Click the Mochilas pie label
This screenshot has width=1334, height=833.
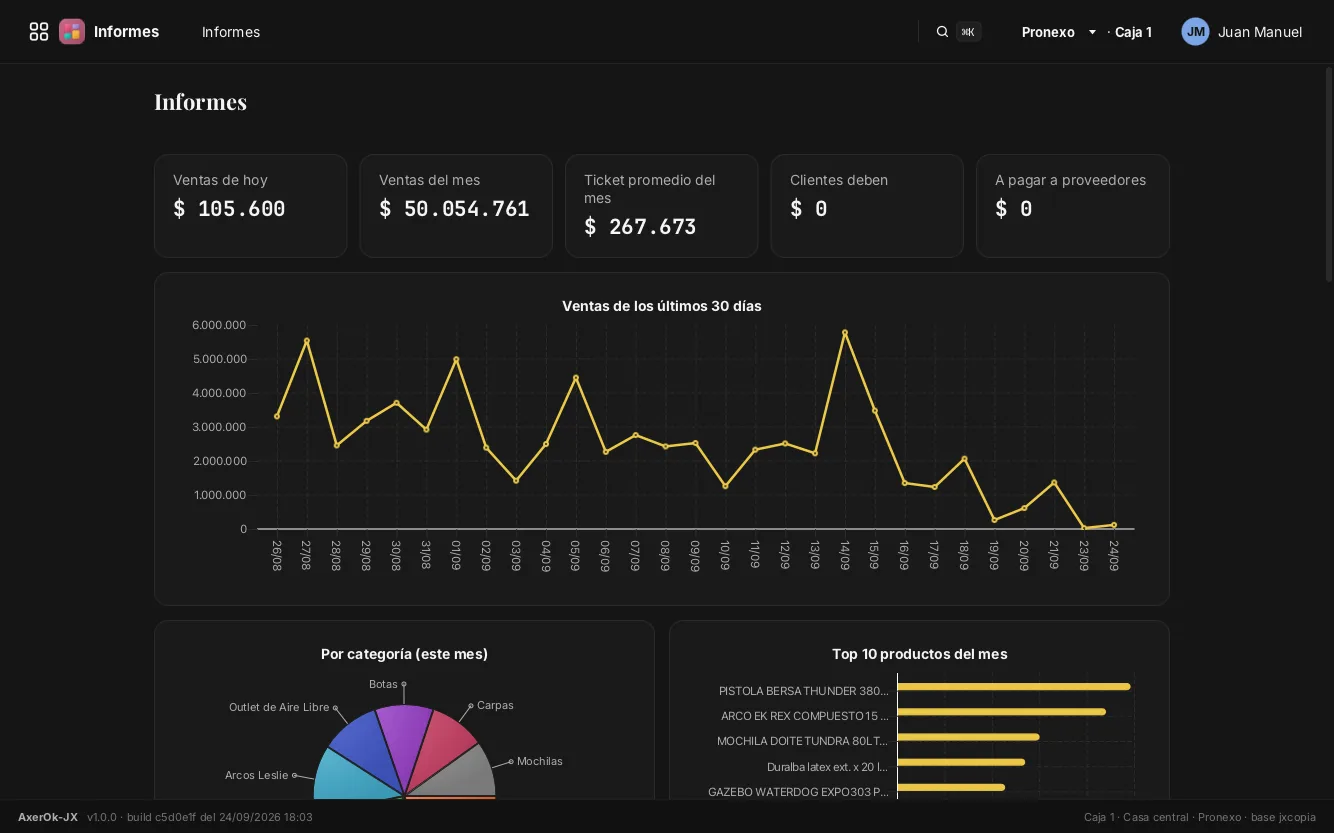point(540,761)
